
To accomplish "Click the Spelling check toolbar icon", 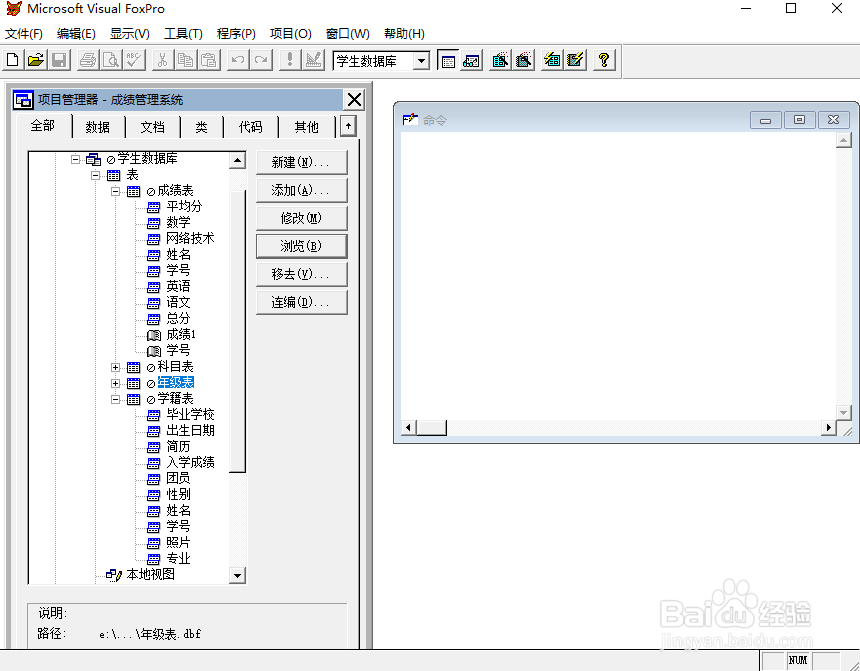I will (x=134, y=60).
